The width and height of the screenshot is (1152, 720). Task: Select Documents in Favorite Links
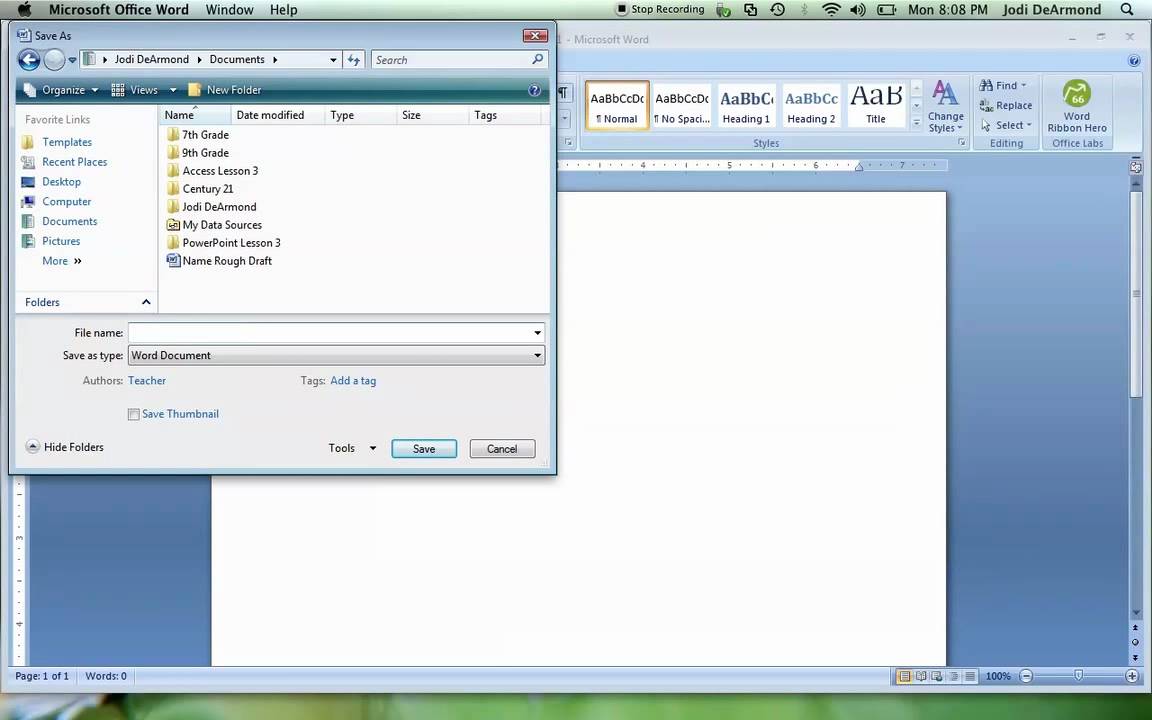69,221
